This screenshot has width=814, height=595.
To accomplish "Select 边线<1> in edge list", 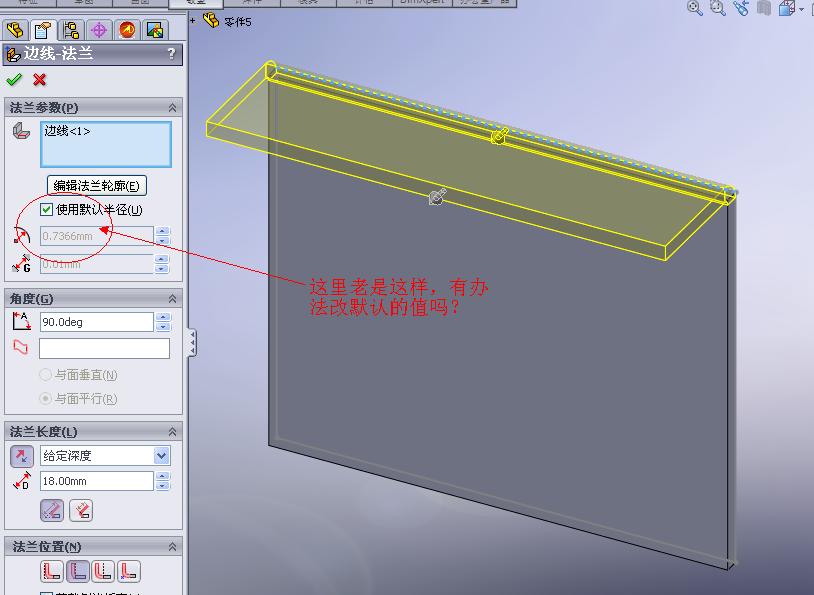I will 67,131.
